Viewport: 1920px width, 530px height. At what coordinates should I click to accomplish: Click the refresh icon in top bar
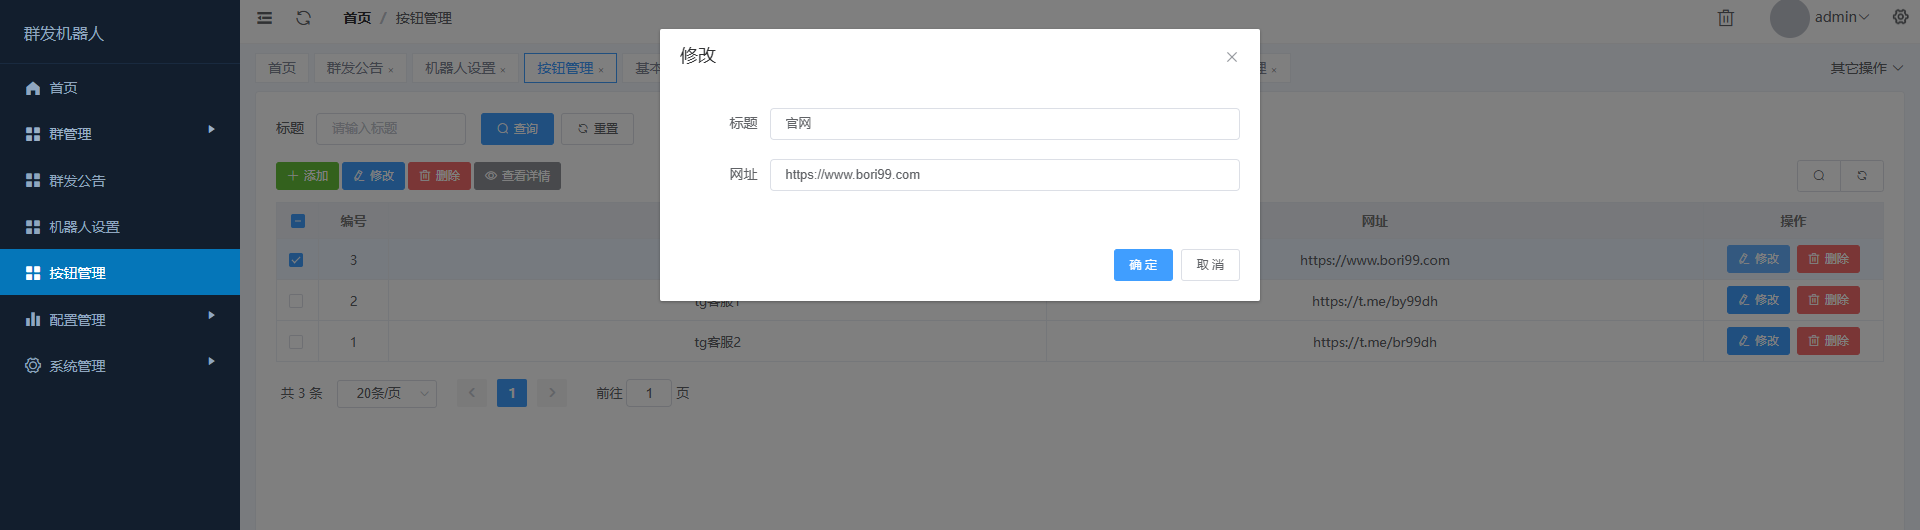304,18
